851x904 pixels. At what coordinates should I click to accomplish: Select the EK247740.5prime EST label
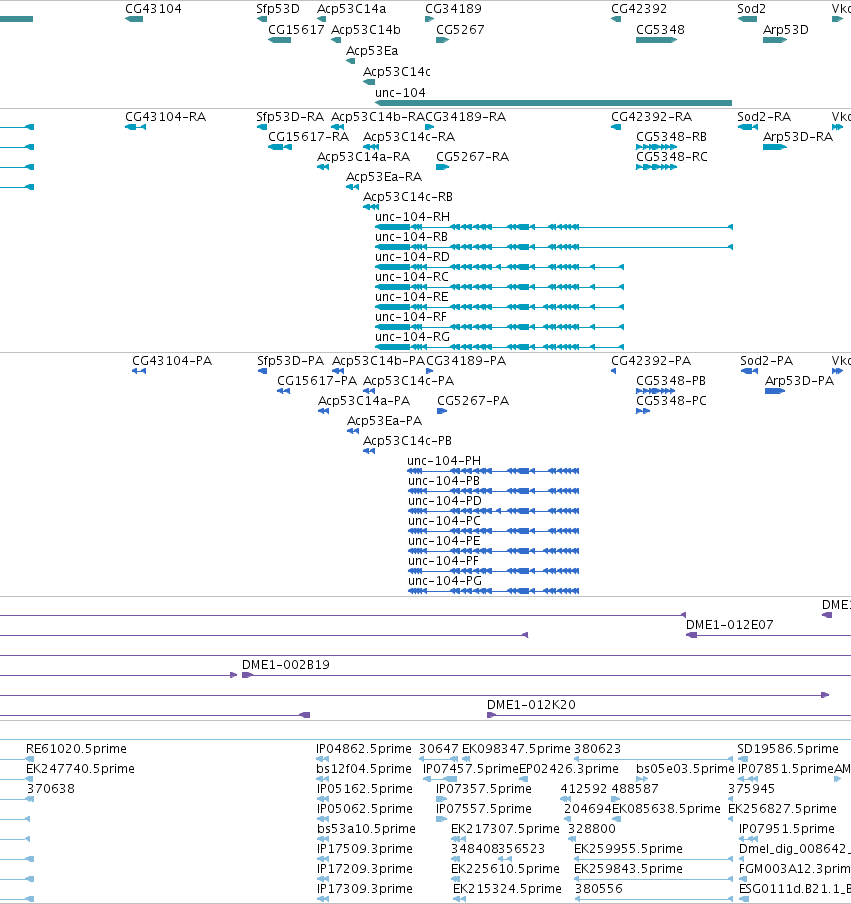click(x=80, y=769)
